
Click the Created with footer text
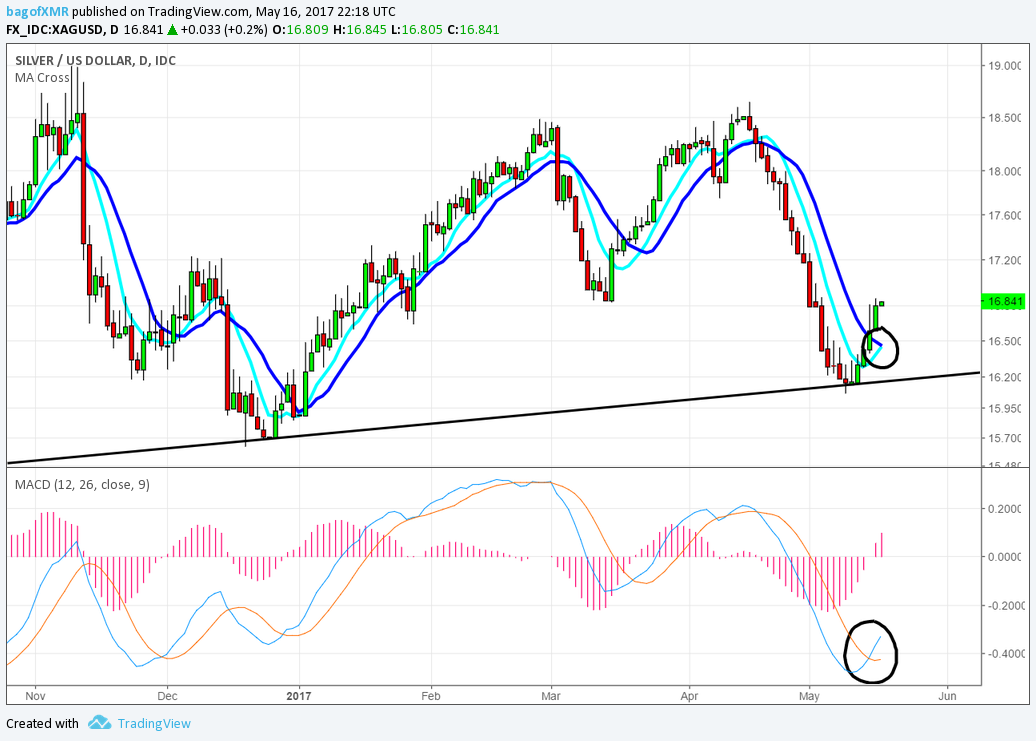pos(42,723)
